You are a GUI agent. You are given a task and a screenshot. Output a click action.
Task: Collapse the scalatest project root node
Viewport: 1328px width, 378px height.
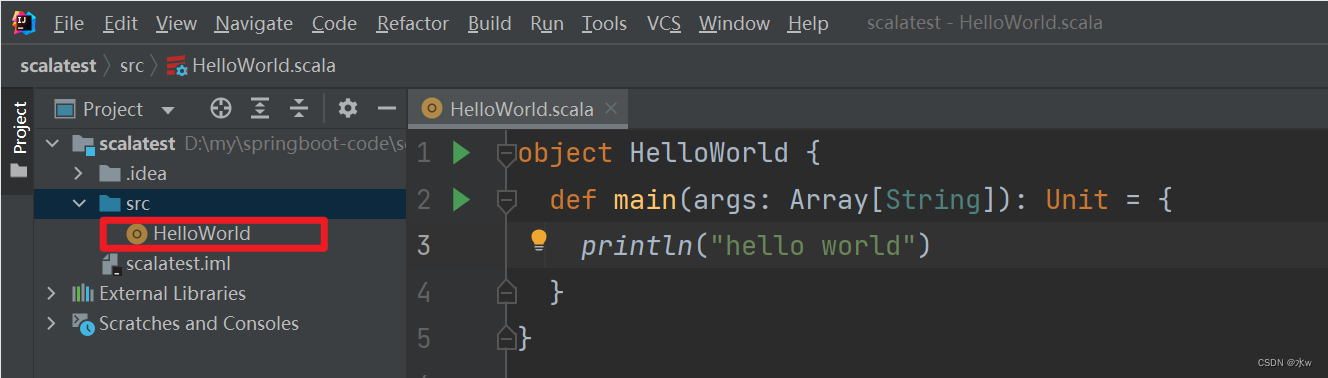53,143
